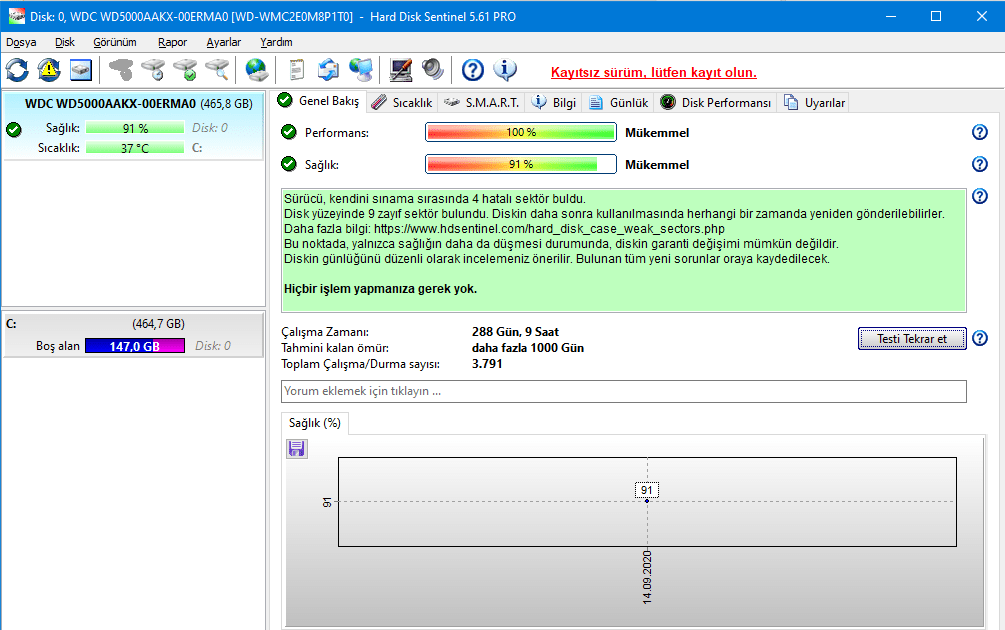The width and height of the screenshot is (1005, 630).
Task: Click green status check in disk list panel
Action: [x=13, y=129]
